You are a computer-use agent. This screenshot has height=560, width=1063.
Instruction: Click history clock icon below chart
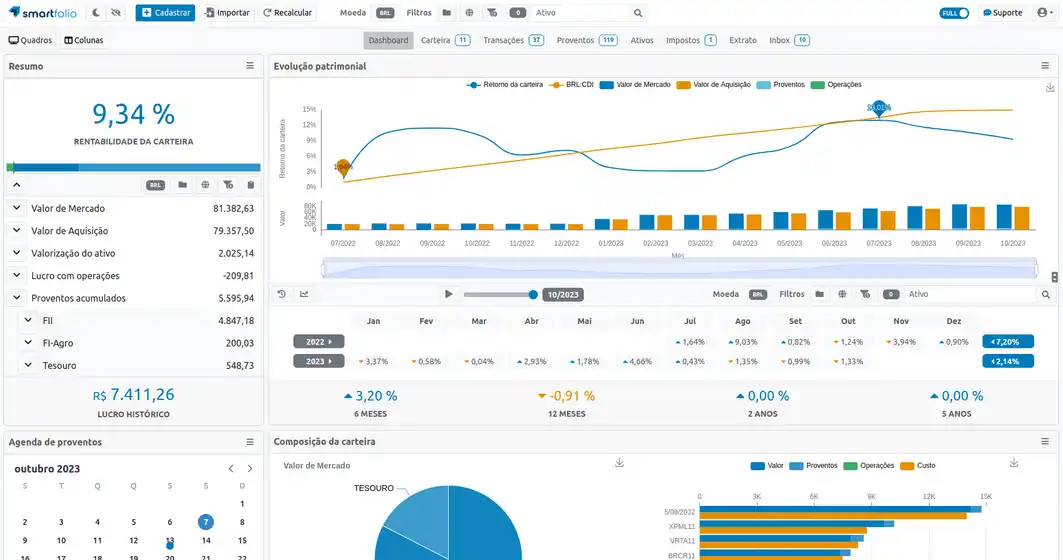click(281, 294)
